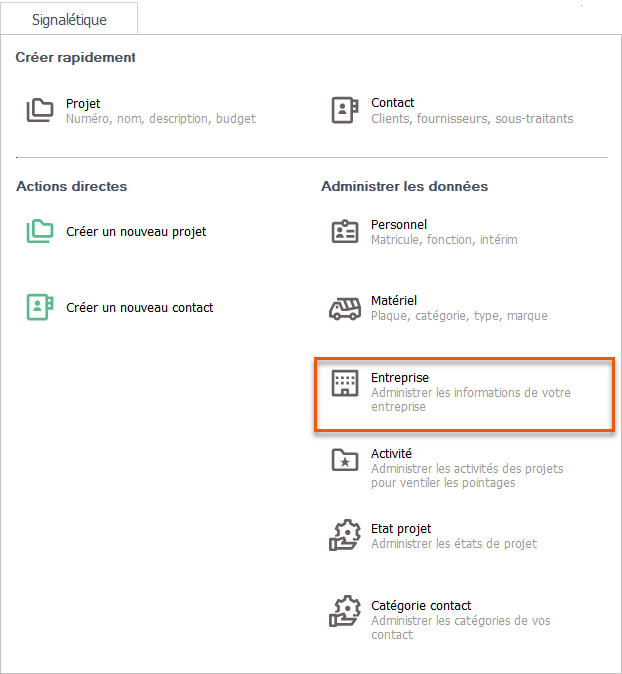Open the Entreprise label in highlighted box
The width and height of the screenshot is (622, 674).
click(x=400, y=377)
